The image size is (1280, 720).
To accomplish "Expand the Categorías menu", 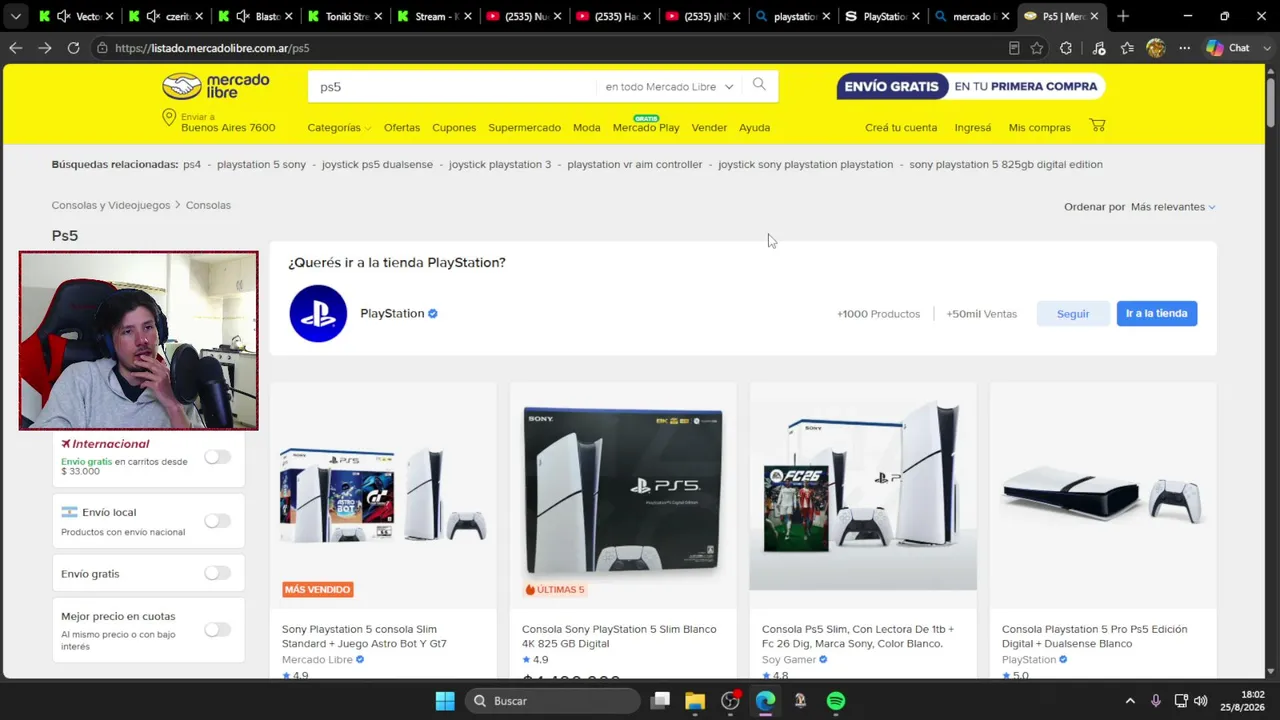I will (x=339, y=128).
